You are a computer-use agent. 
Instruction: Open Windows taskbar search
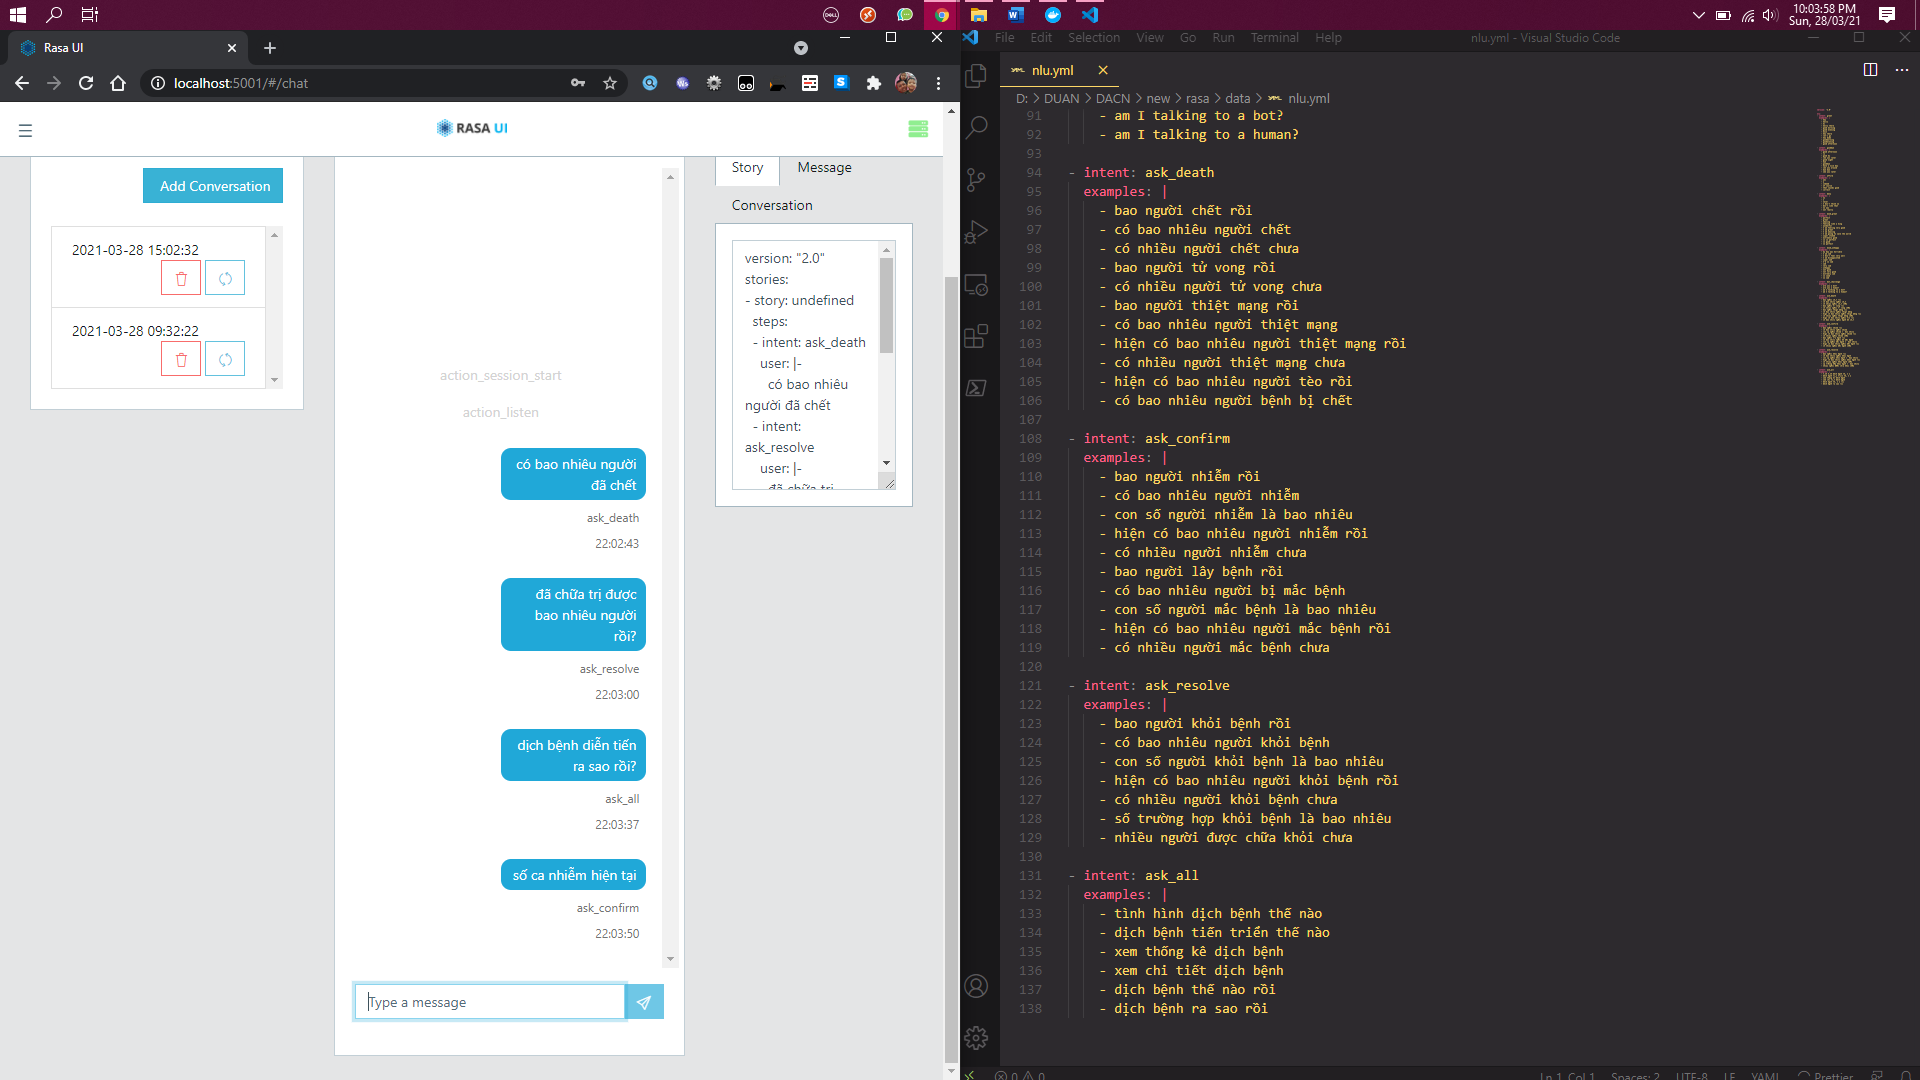[x=54, y=15]
